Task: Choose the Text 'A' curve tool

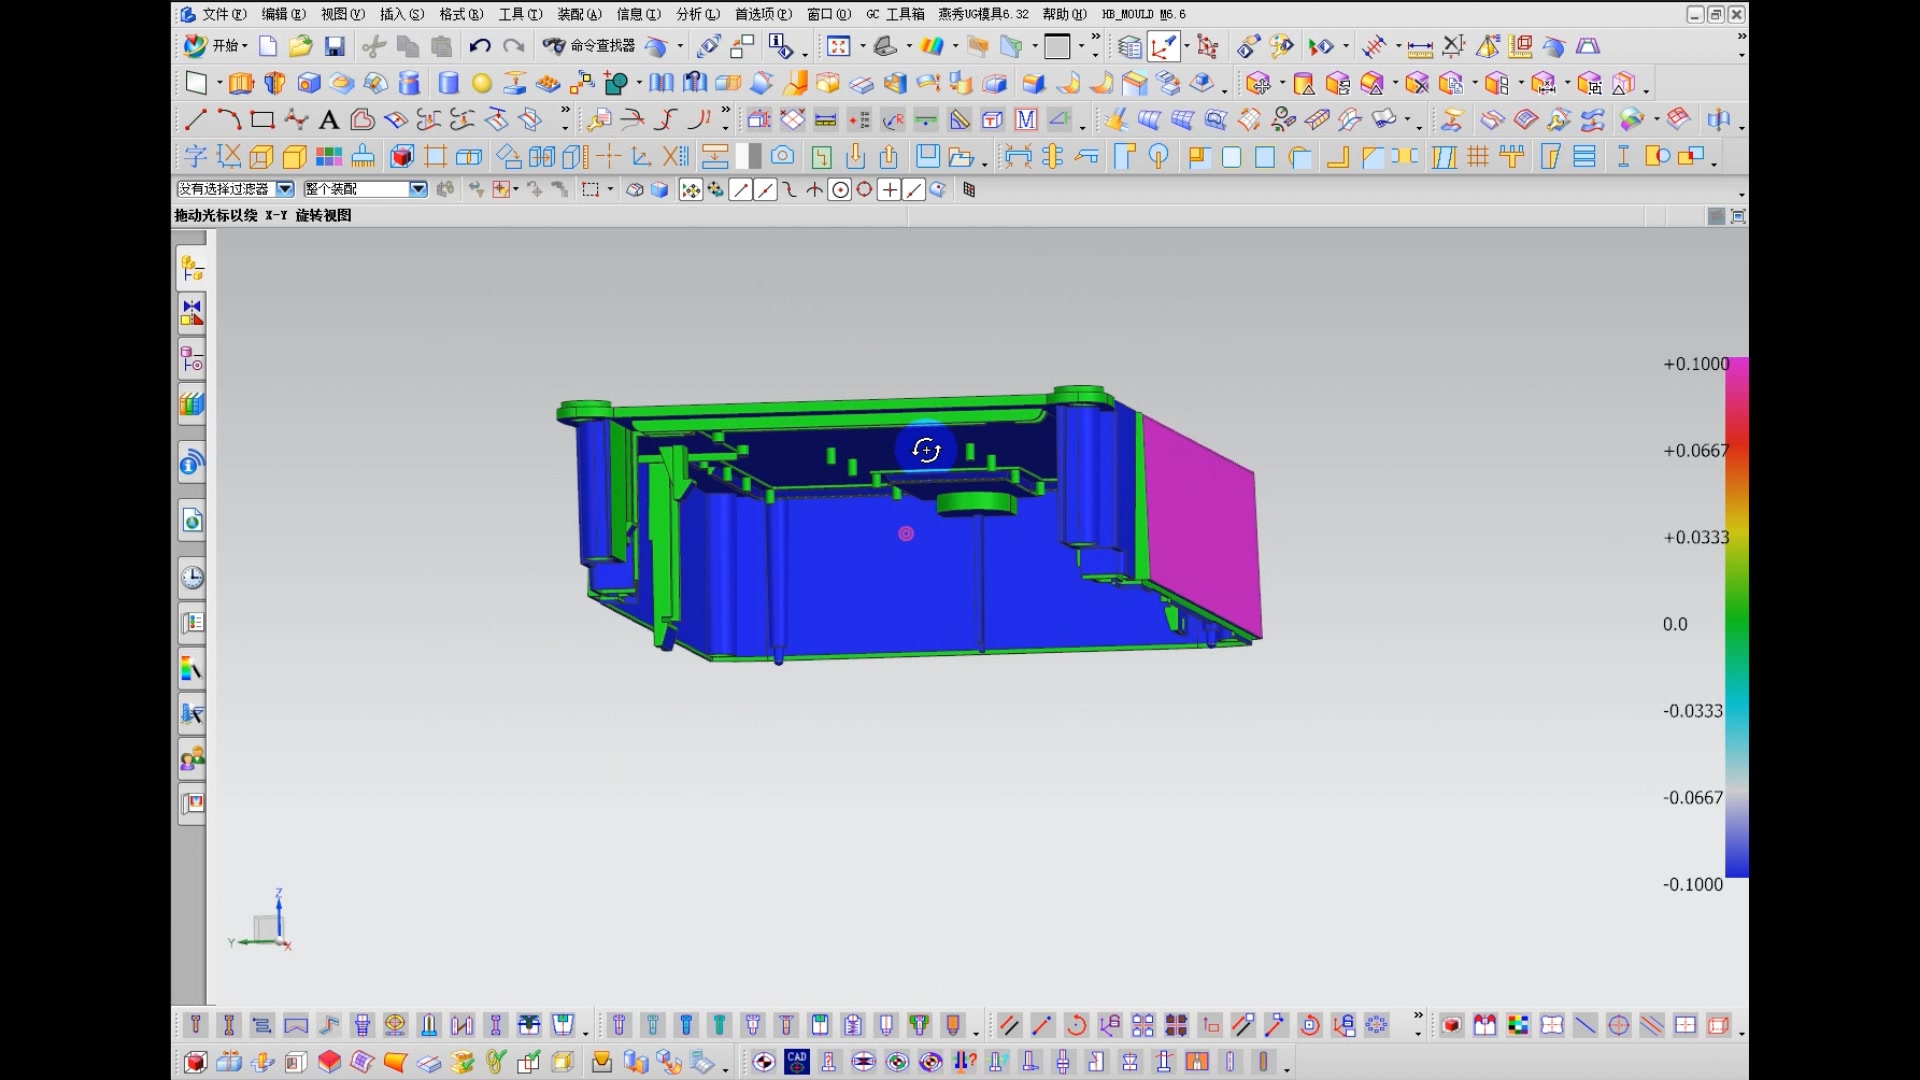Action: point(328,121)
